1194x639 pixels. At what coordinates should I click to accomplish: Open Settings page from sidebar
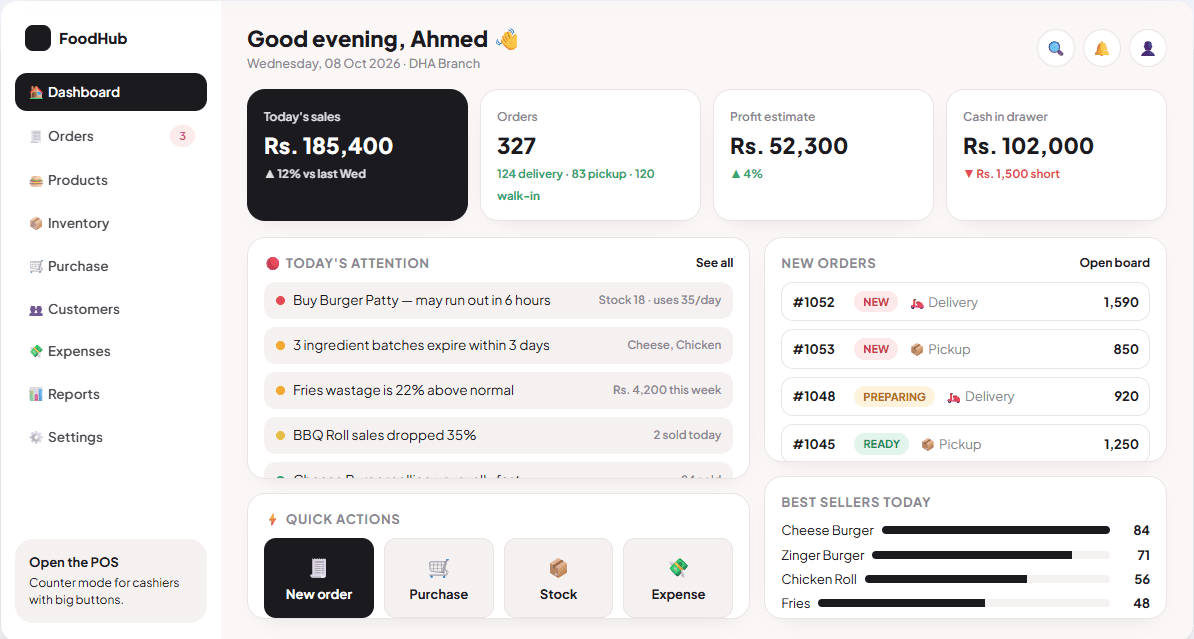(x=110, y=437)
